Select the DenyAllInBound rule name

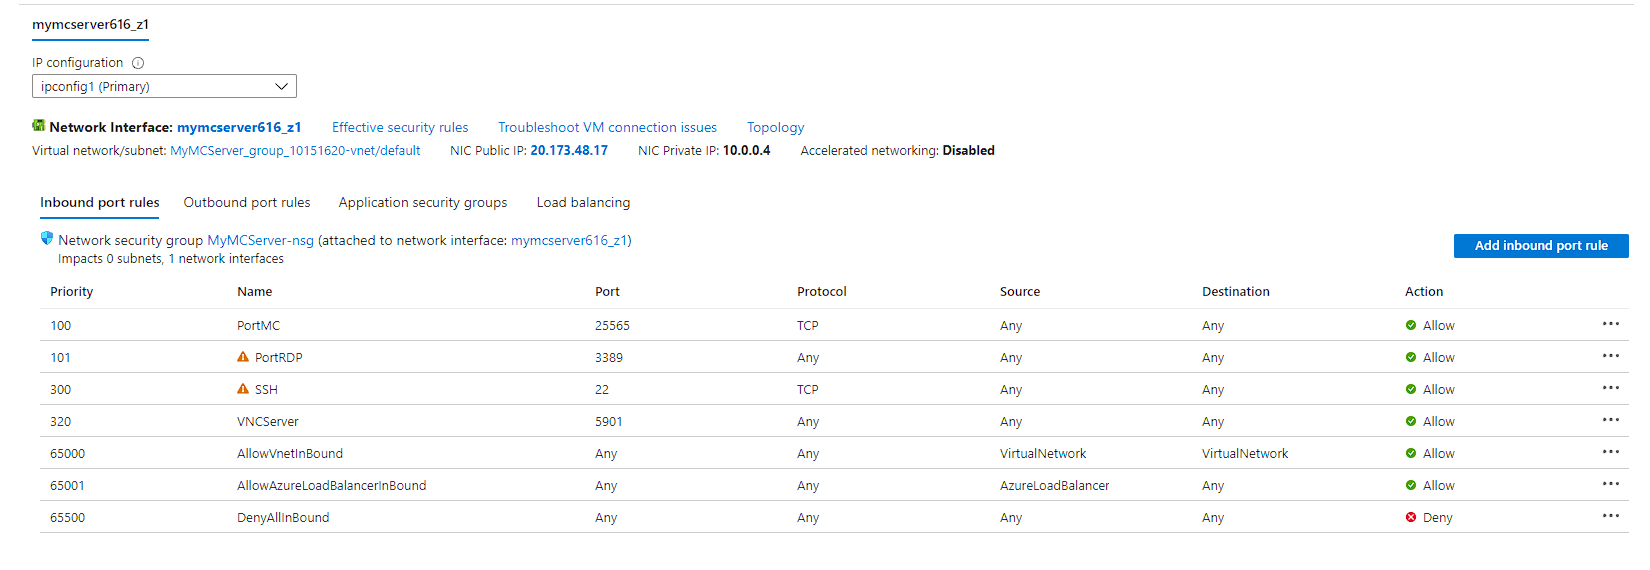point(283,517)
